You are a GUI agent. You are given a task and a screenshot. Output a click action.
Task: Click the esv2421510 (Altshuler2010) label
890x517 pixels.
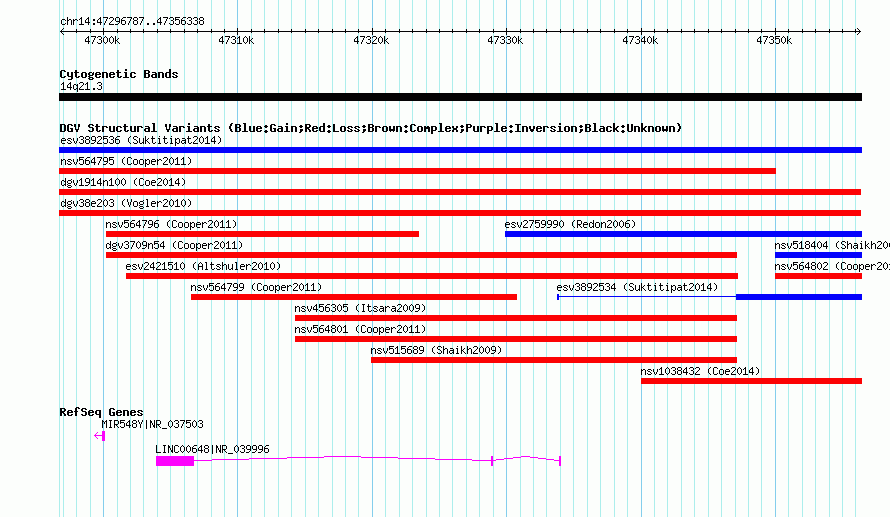click(203, 266)
